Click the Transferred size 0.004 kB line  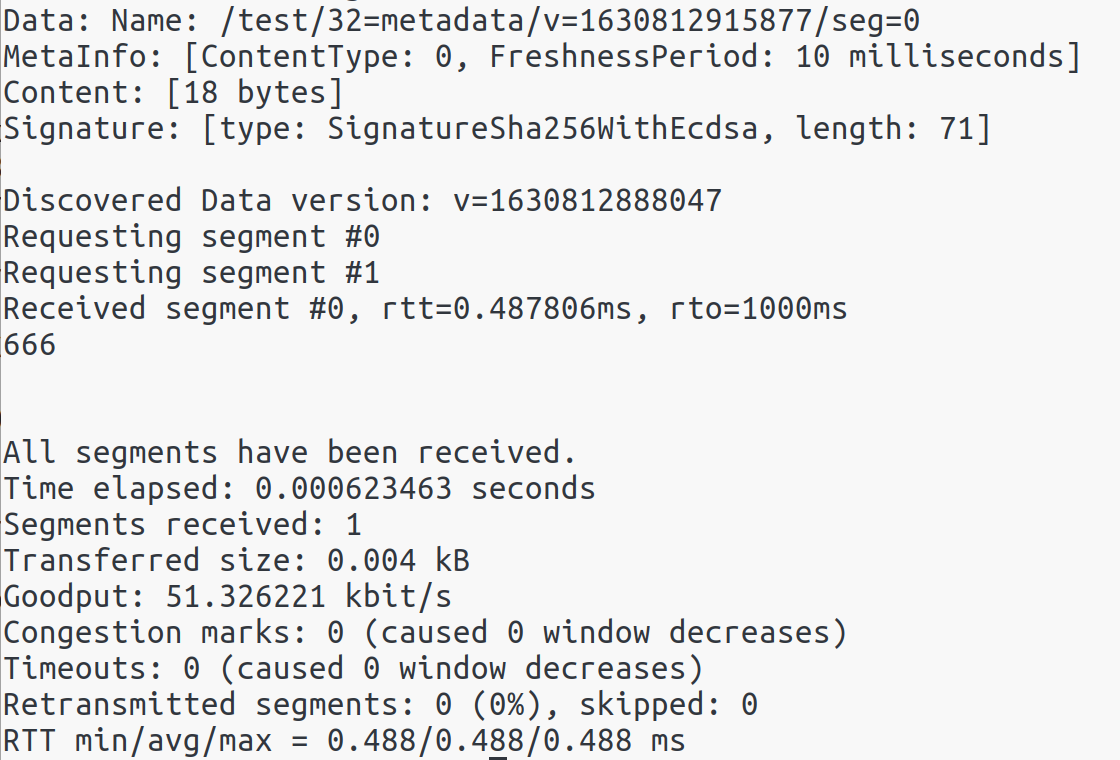pyautogui.click(x=236, y=561)
